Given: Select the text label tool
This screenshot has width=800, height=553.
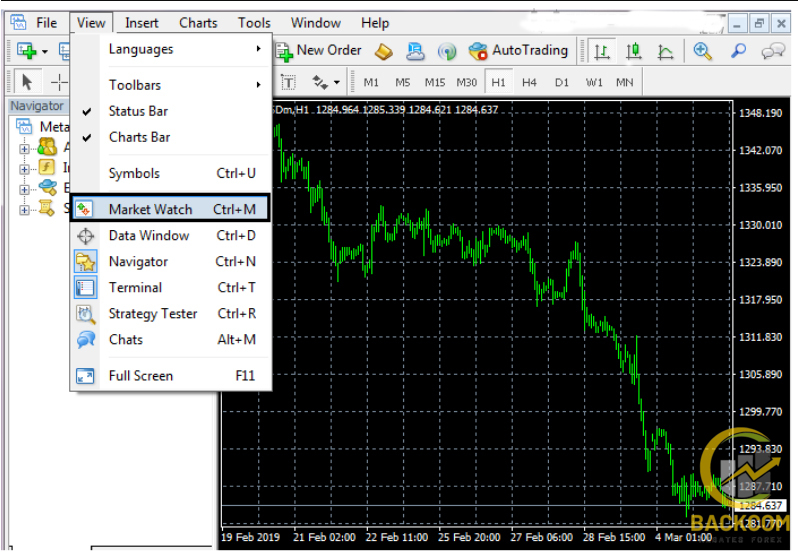Looking at the screenshot, I should [288, 82].
